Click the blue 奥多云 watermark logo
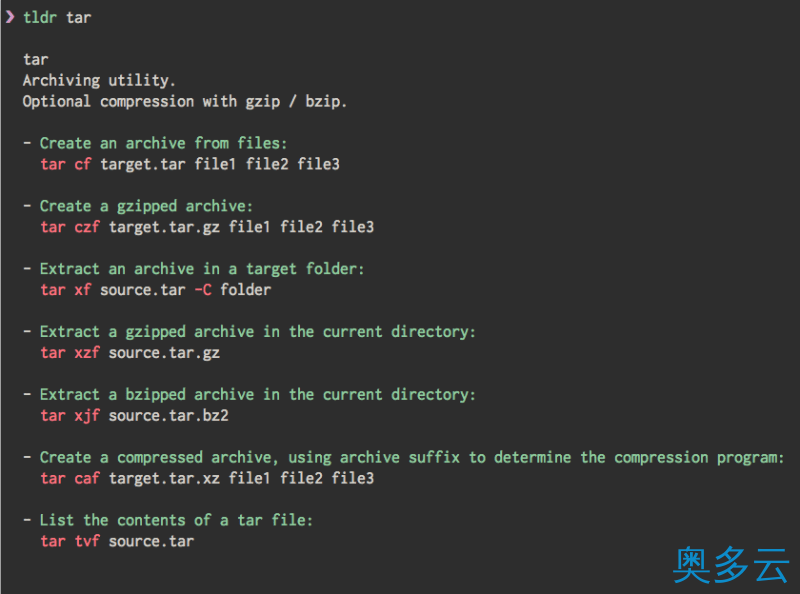This screenshot has width=800, height=594. tap(731, 565)
